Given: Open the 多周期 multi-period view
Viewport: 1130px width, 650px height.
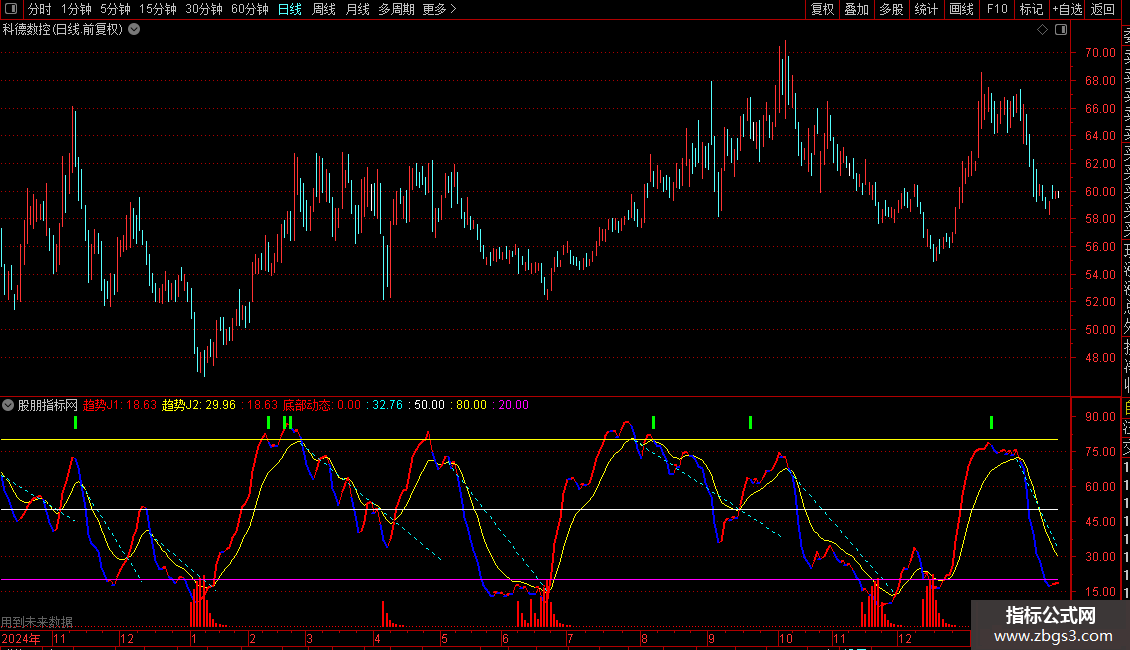Looking at the screenshot, I should 397,9.
